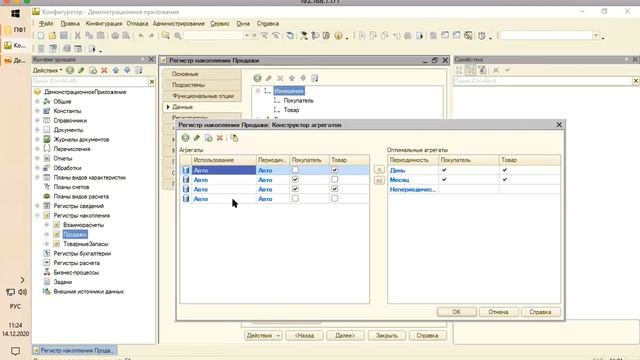Add a new aggregate with green plus icon
Viewport: 640px width, 360px height.
point(185,138)
